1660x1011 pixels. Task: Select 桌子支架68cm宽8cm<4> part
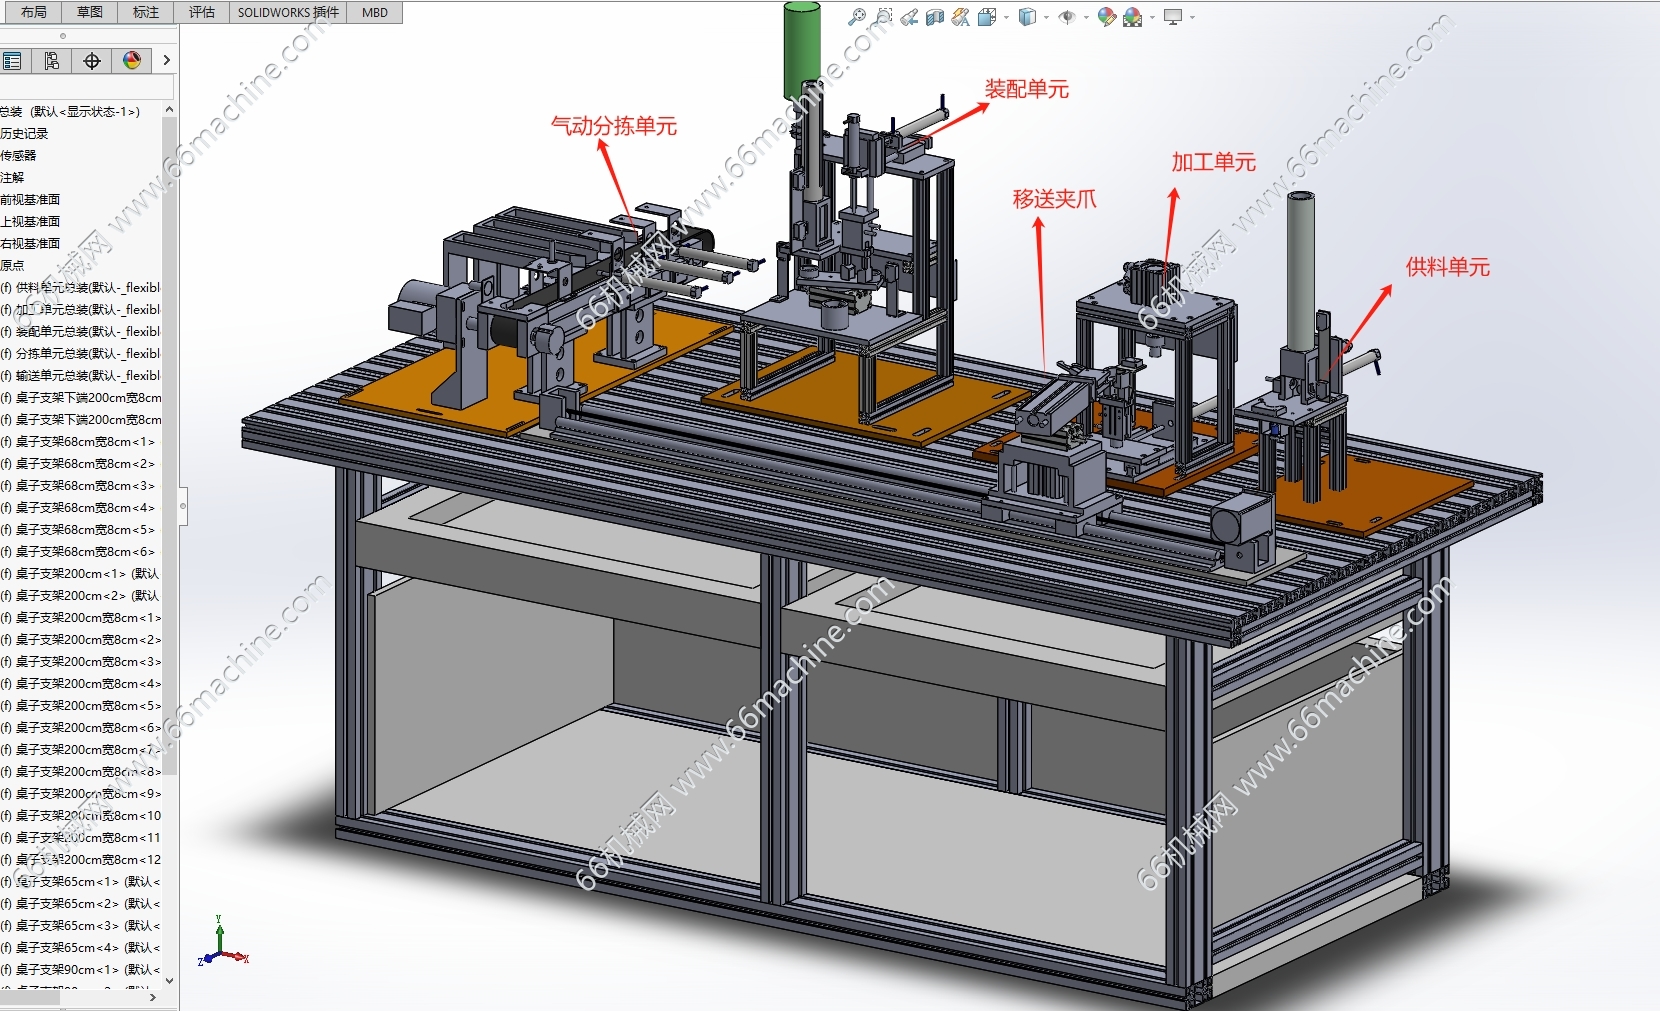click(x=78, y=507)
